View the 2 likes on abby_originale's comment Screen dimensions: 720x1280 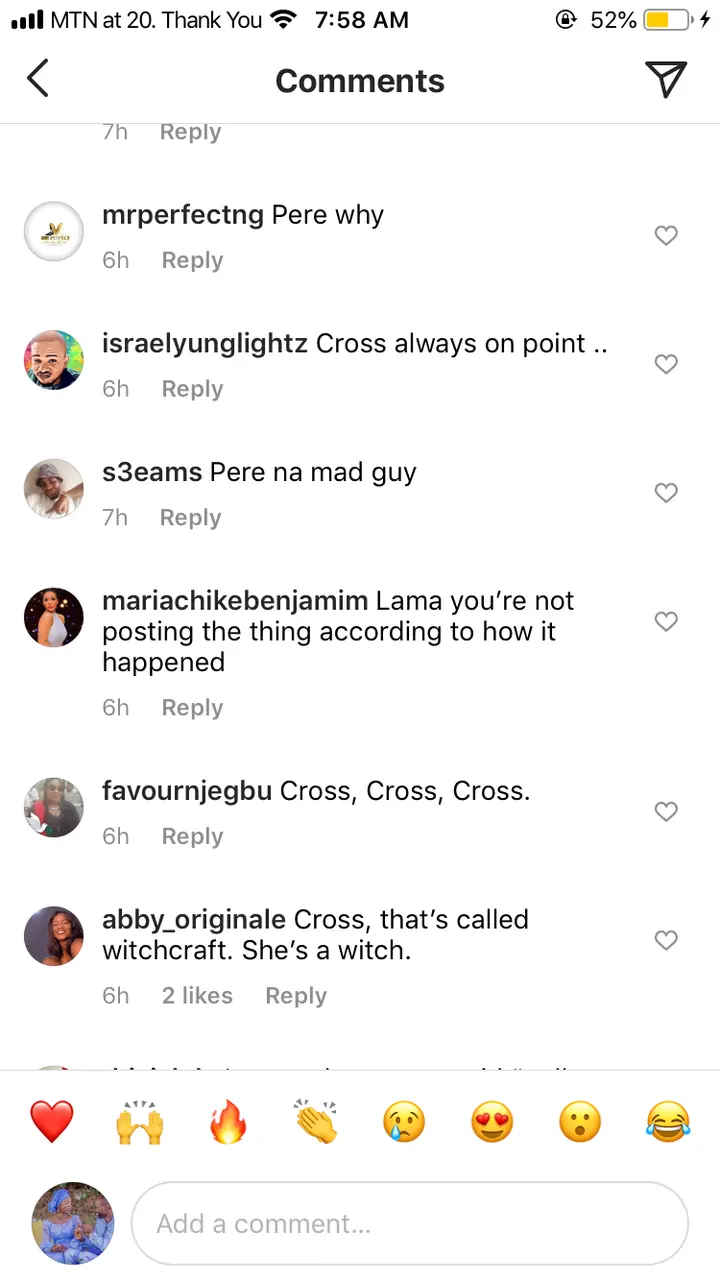197,996
